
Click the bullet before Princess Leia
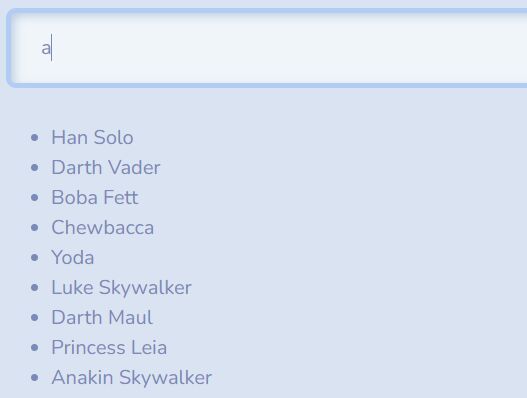(34, 347)
